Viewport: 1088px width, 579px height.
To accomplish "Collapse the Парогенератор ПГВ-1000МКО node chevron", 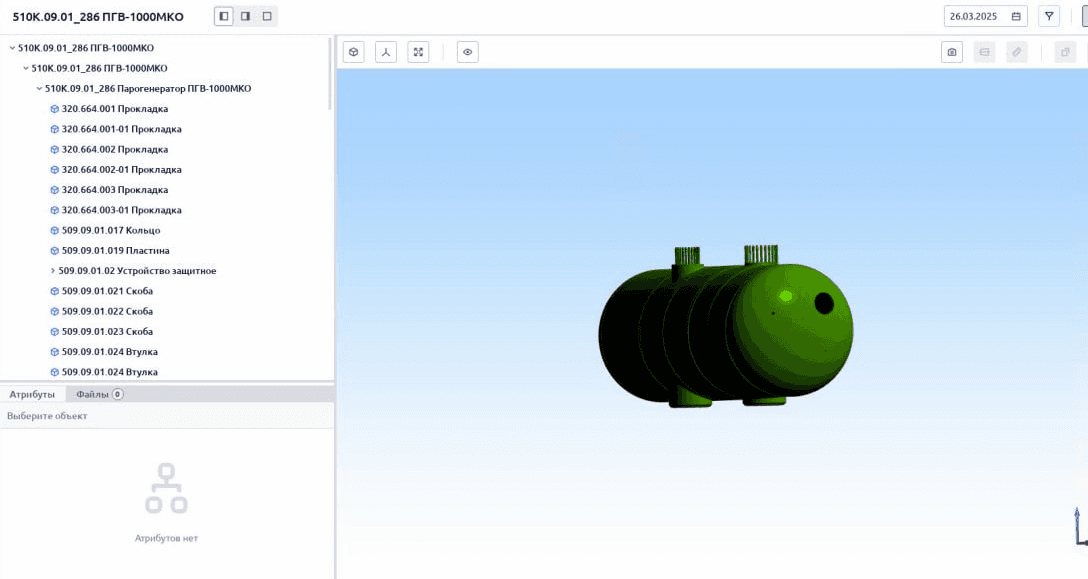I will [x=40, y=88].
